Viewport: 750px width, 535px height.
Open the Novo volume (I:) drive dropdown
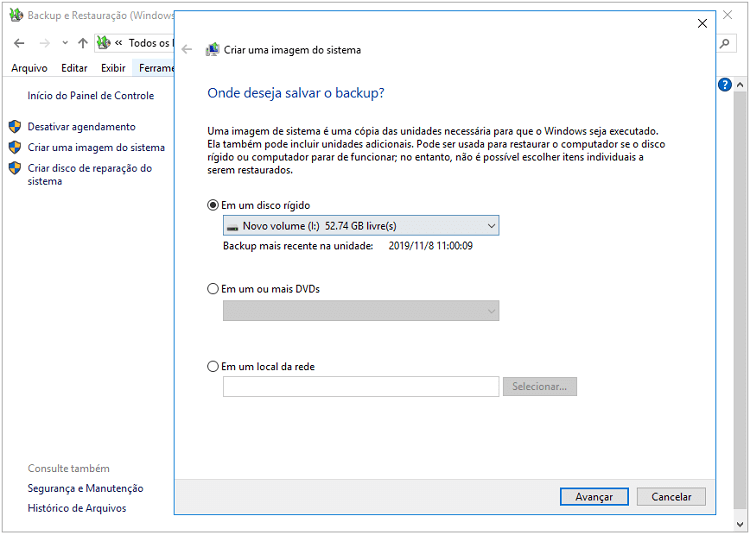(360, 226)
